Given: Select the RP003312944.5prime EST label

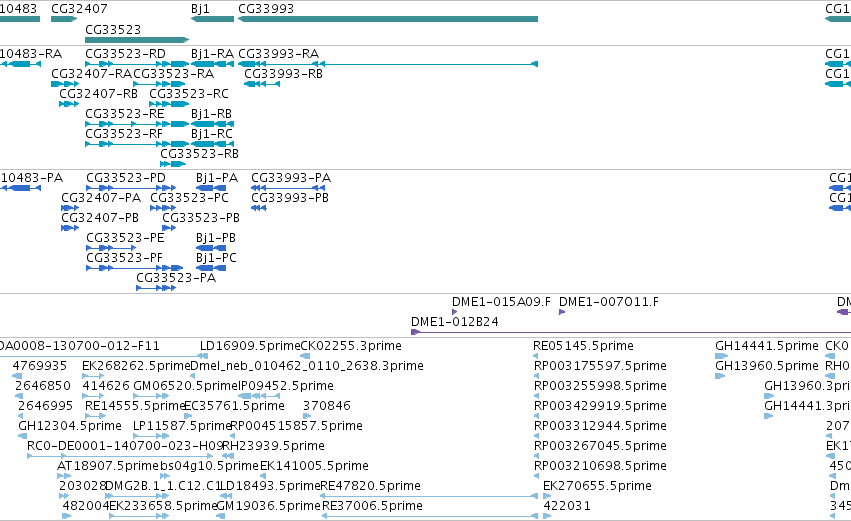Looking at the screenshot, I should [600, 427].
